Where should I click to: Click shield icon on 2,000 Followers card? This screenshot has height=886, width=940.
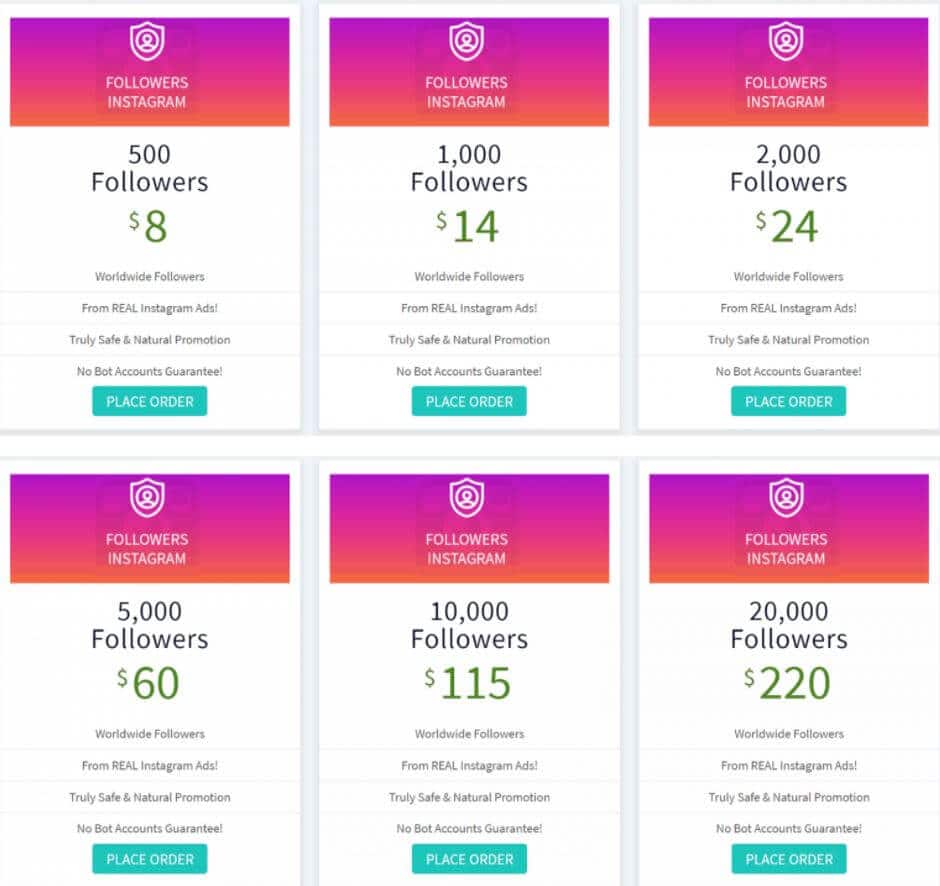pos(786,41)
